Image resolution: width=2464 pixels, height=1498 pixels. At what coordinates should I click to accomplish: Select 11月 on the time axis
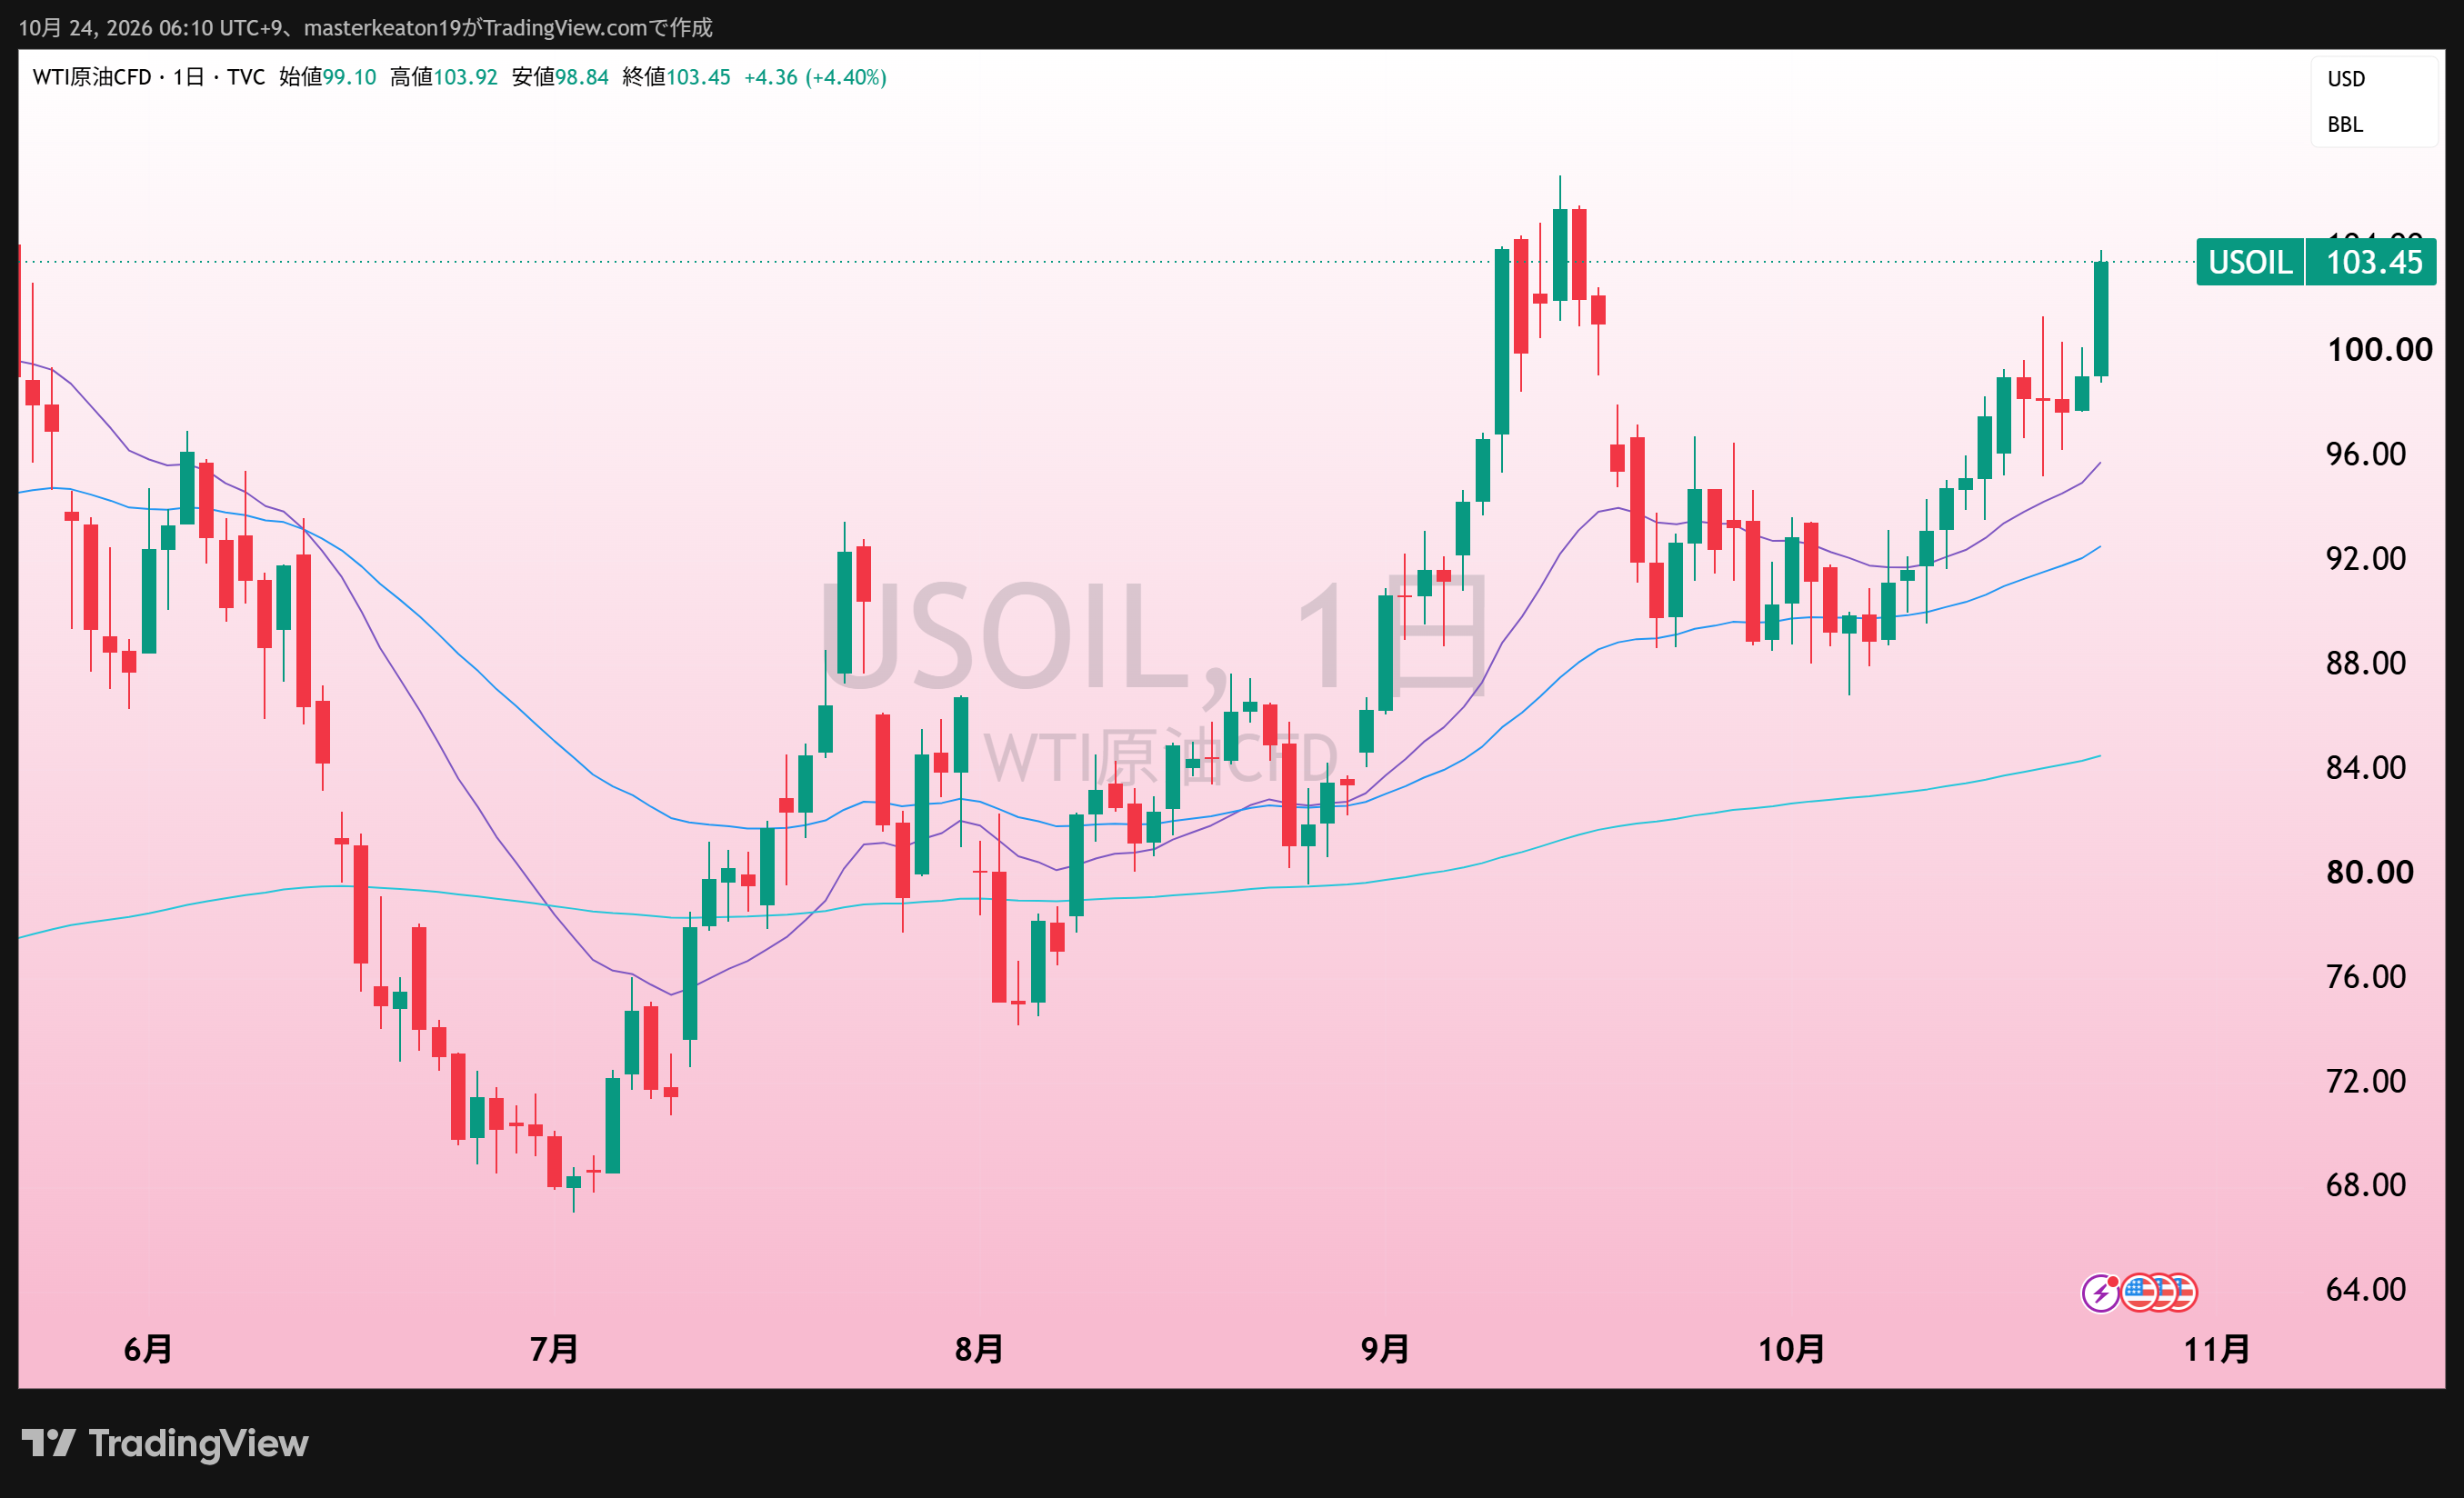2216,1350
